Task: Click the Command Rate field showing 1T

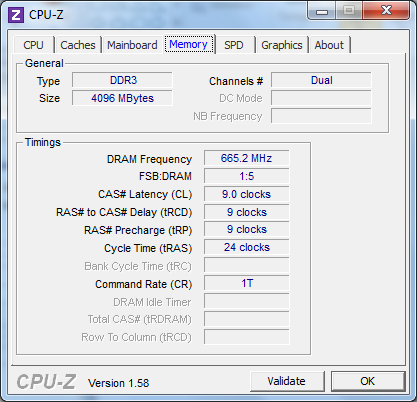Action: click(247, 283)
